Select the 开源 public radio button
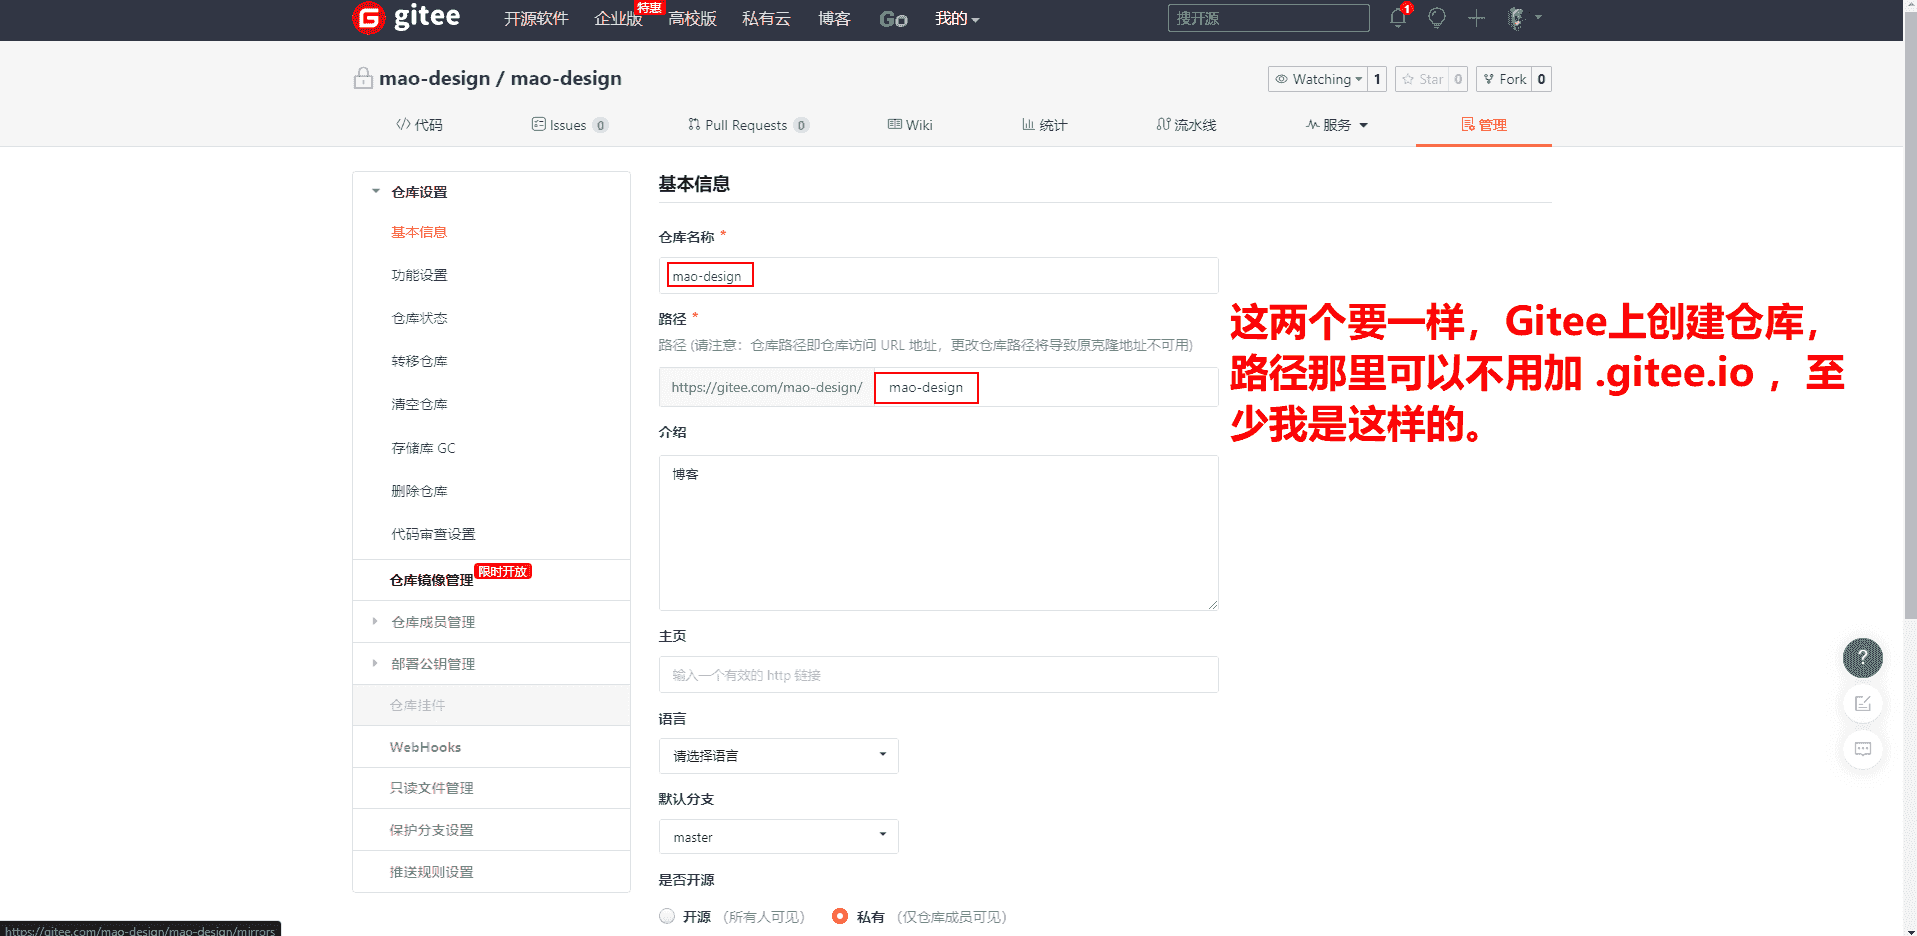1917x936 pixels. [x=667, y=916]
